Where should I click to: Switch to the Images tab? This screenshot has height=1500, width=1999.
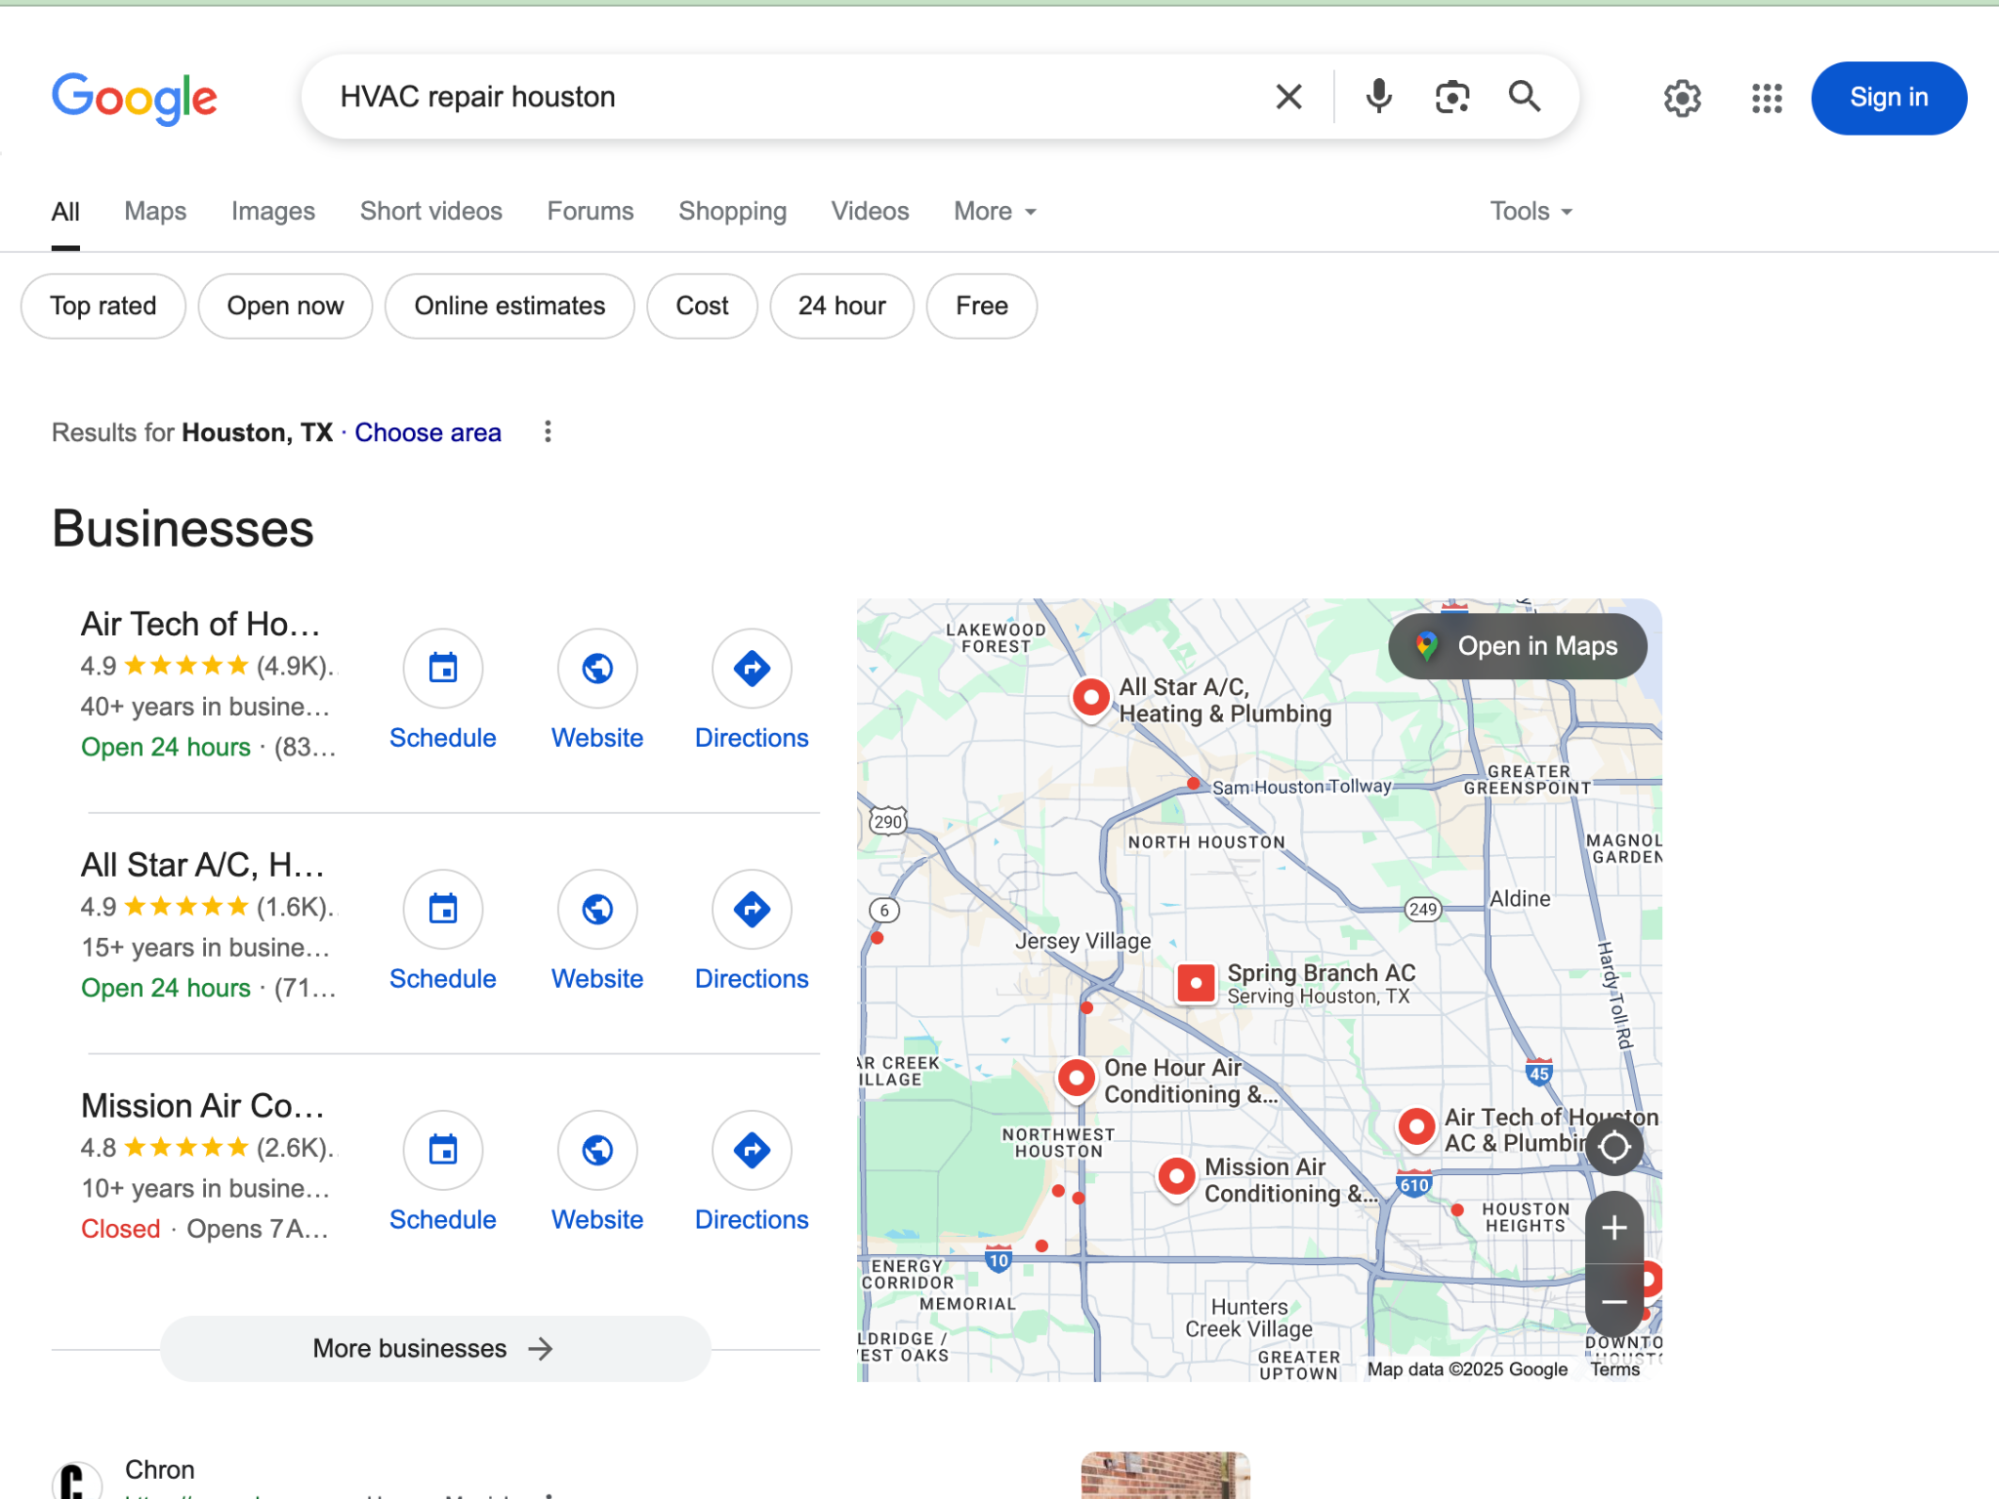tap(272, 211)
